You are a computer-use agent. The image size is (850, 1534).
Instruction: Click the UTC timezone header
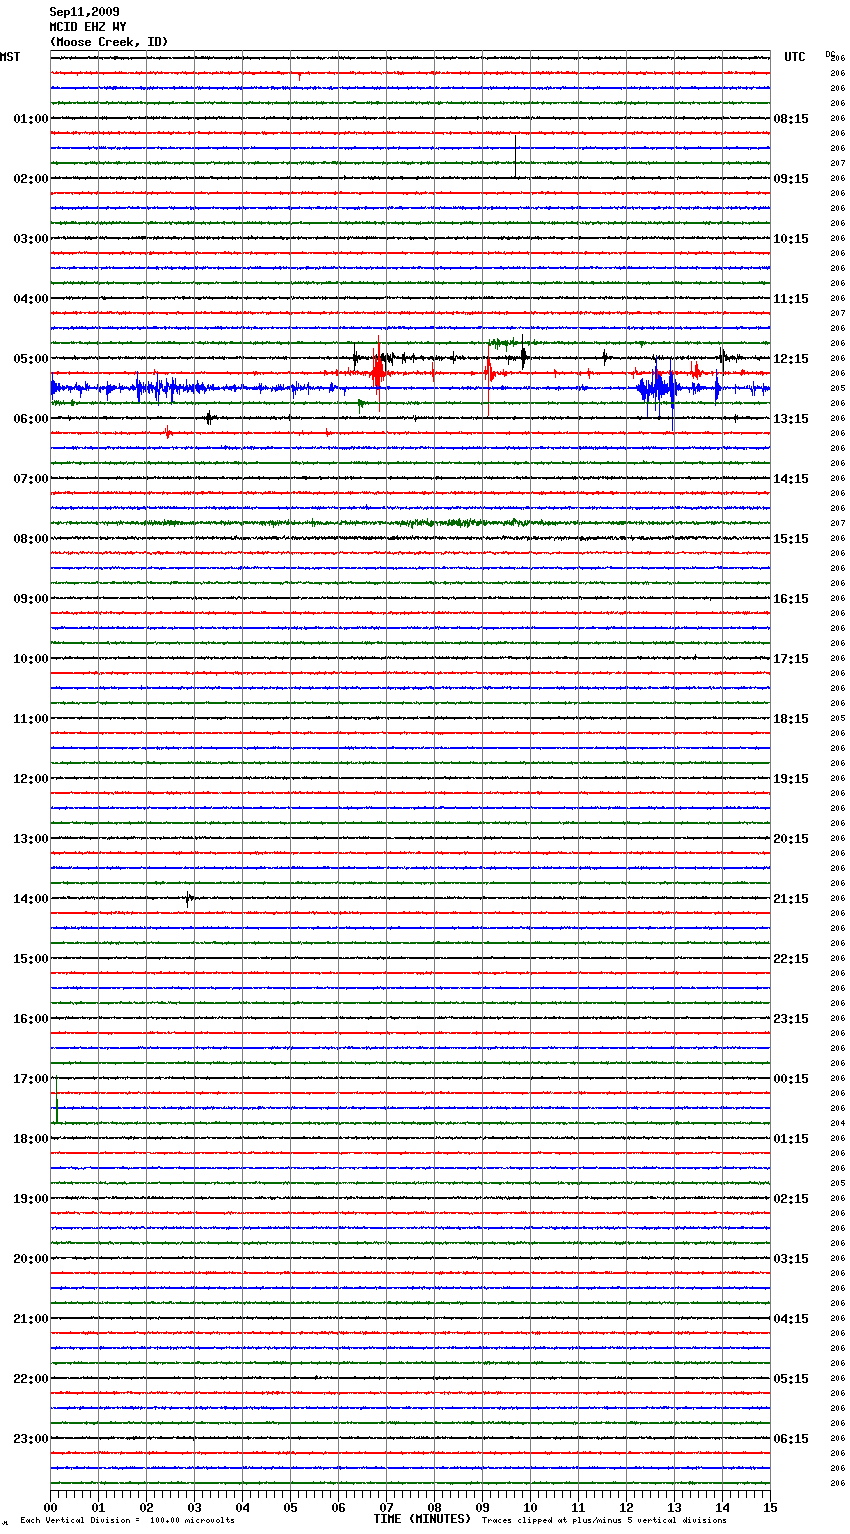(x=795, y=57)
